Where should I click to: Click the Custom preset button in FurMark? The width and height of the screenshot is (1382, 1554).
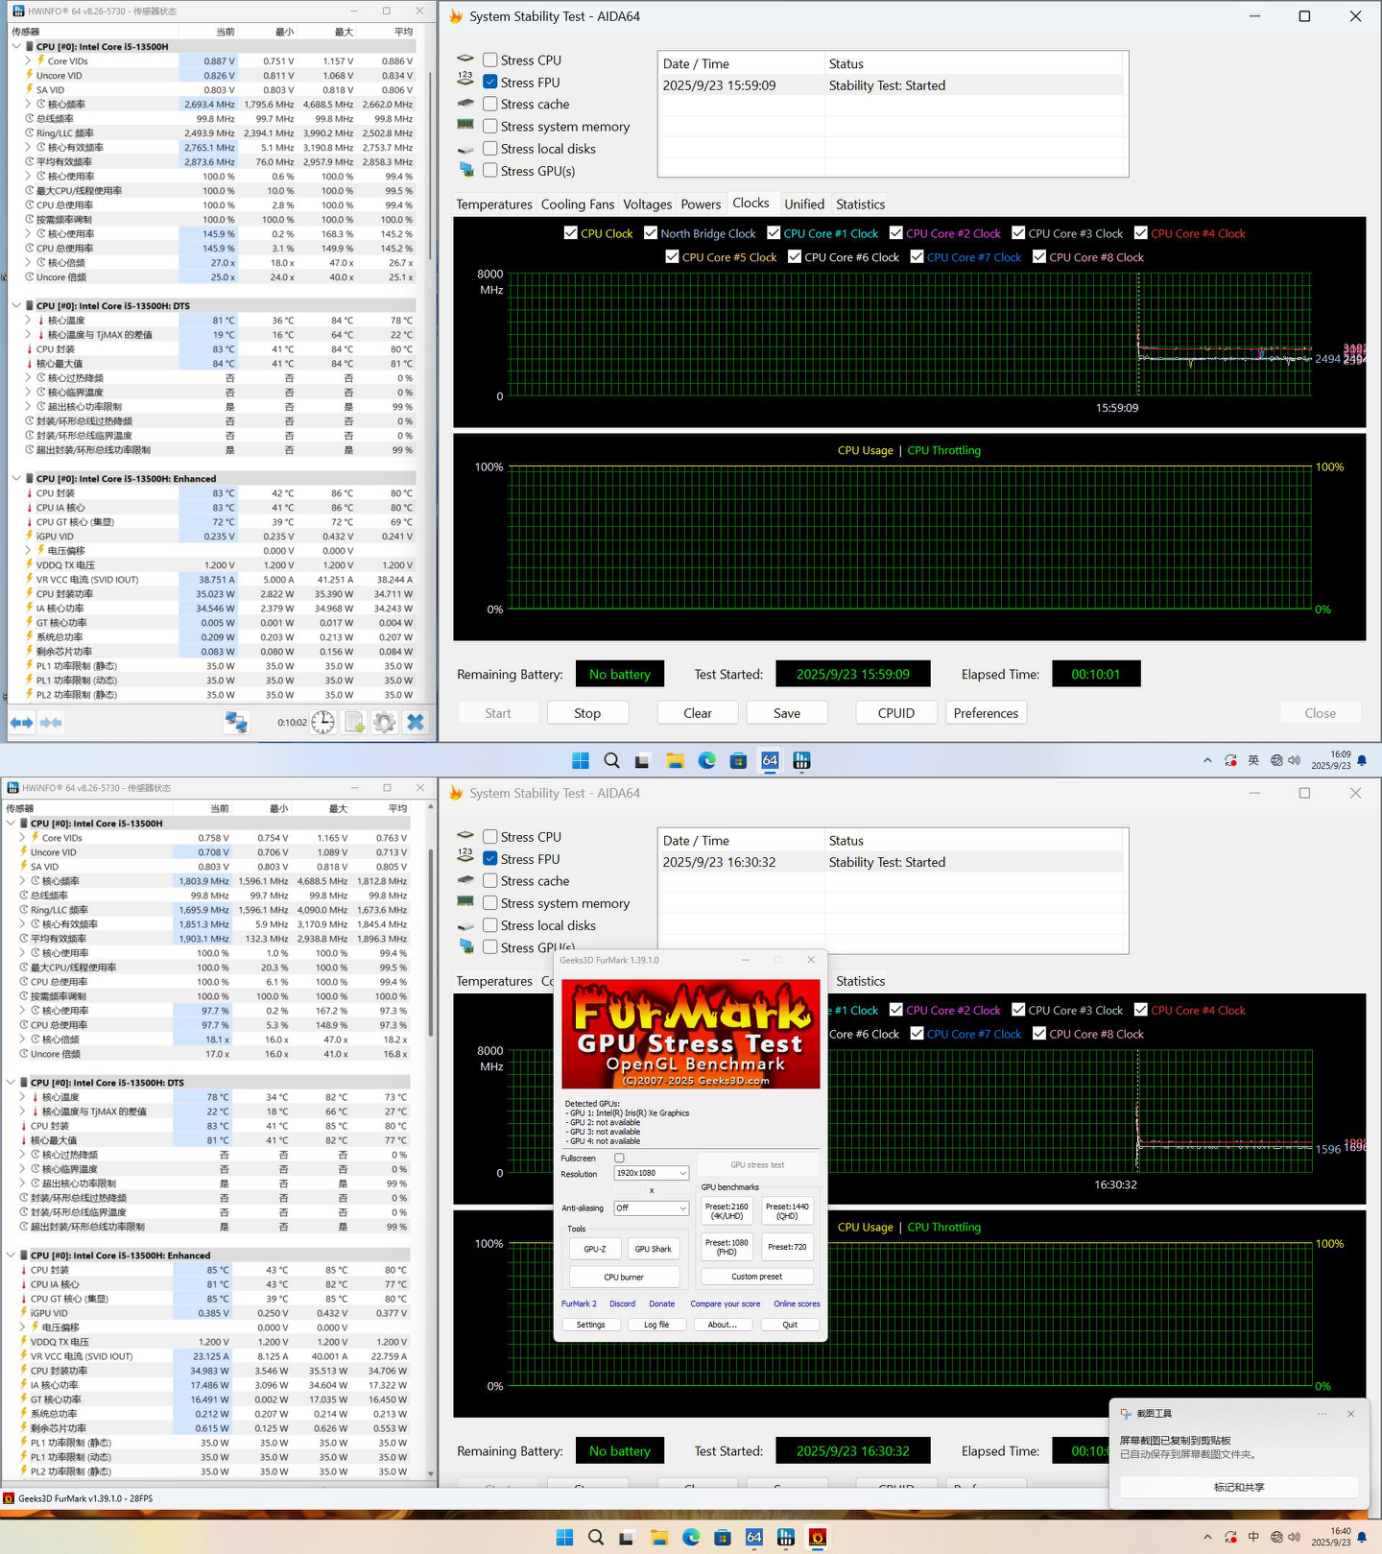[x=757, y=1277]
